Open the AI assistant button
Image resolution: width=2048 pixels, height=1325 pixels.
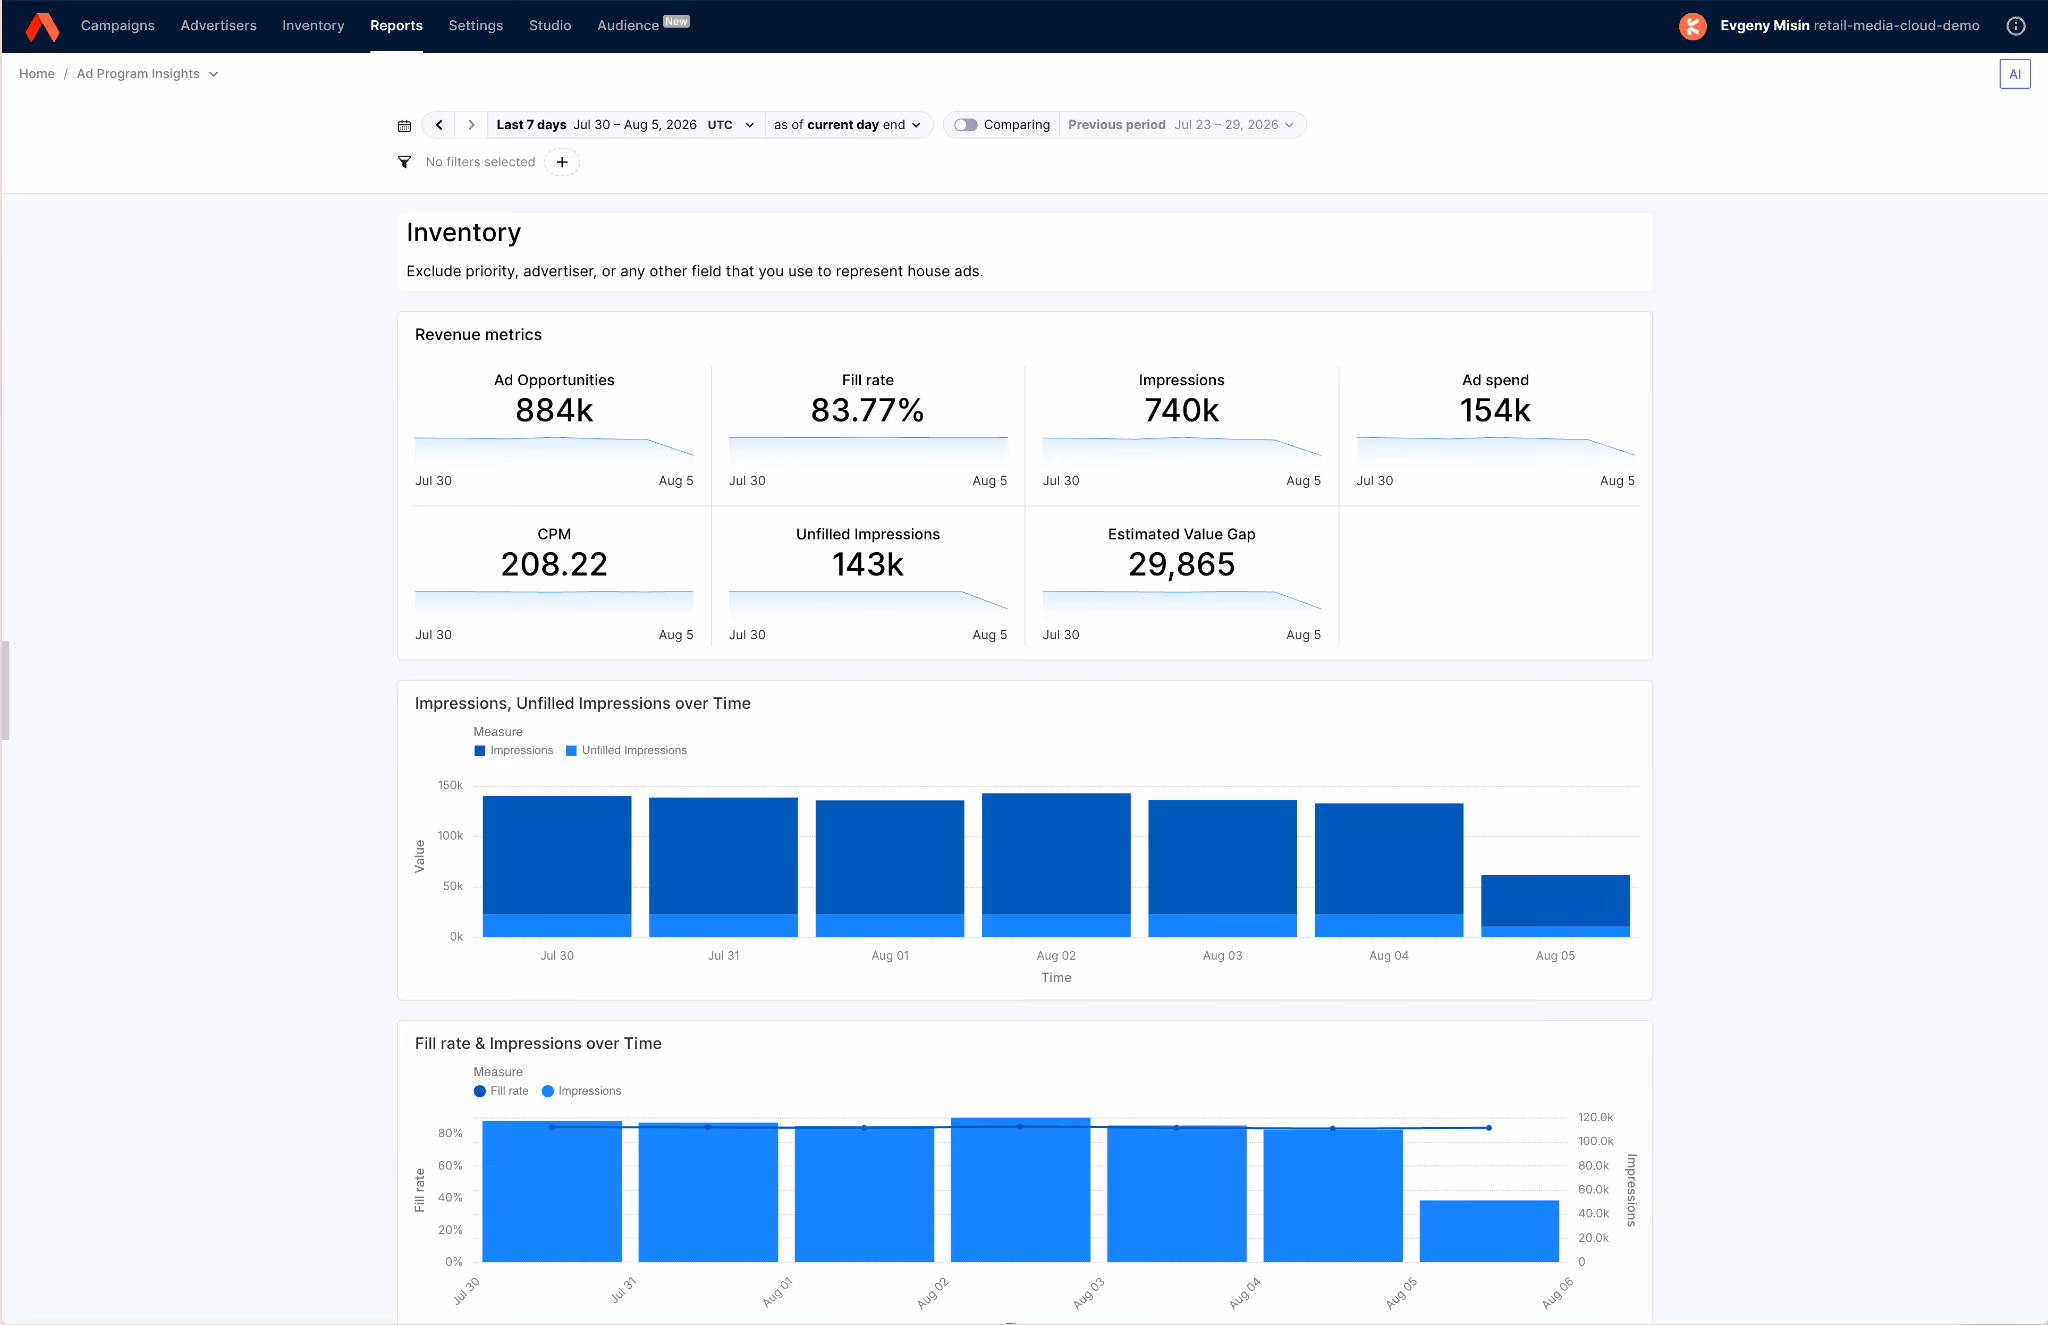pyautogui.click(x=2015, y=74)
